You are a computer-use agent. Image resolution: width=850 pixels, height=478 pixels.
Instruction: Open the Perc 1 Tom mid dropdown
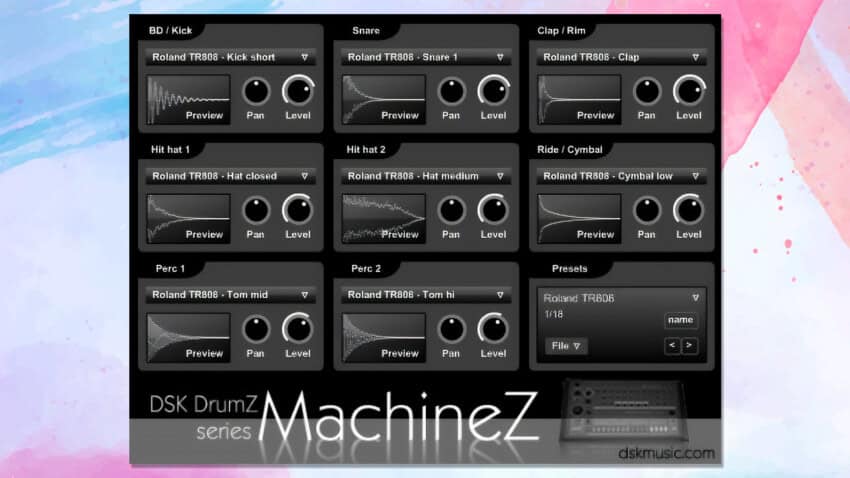click(230, 295)
